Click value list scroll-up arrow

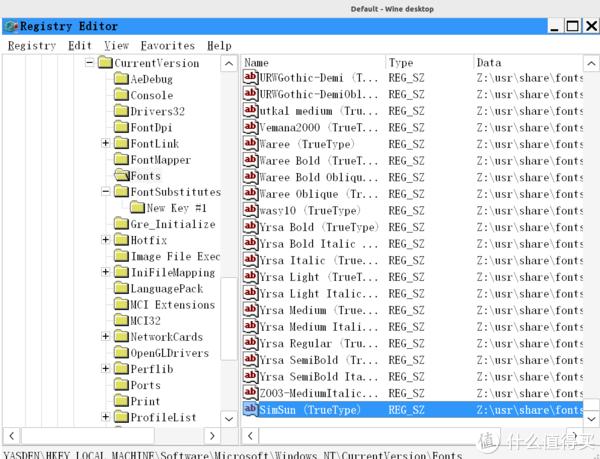(591, 63)
